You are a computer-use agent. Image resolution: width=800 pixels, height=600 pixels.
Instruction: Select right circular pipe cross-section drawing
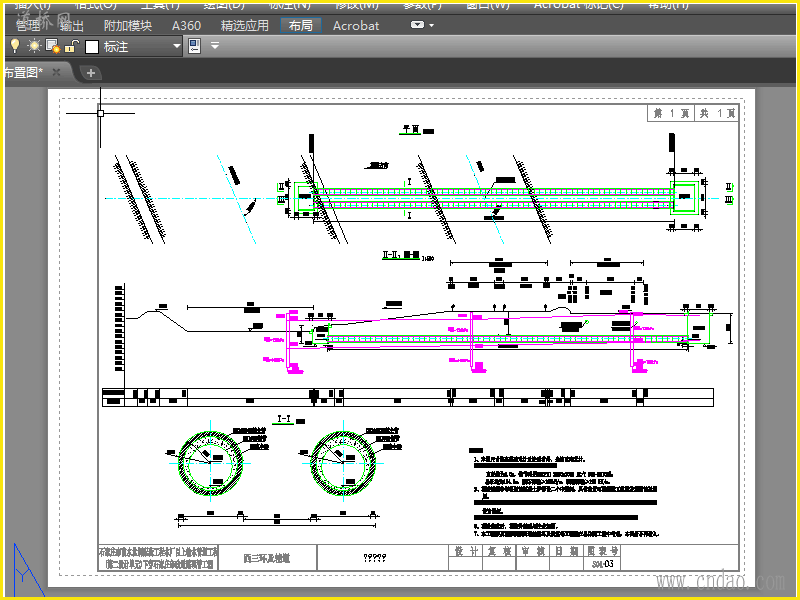click(x=343, y=463)
